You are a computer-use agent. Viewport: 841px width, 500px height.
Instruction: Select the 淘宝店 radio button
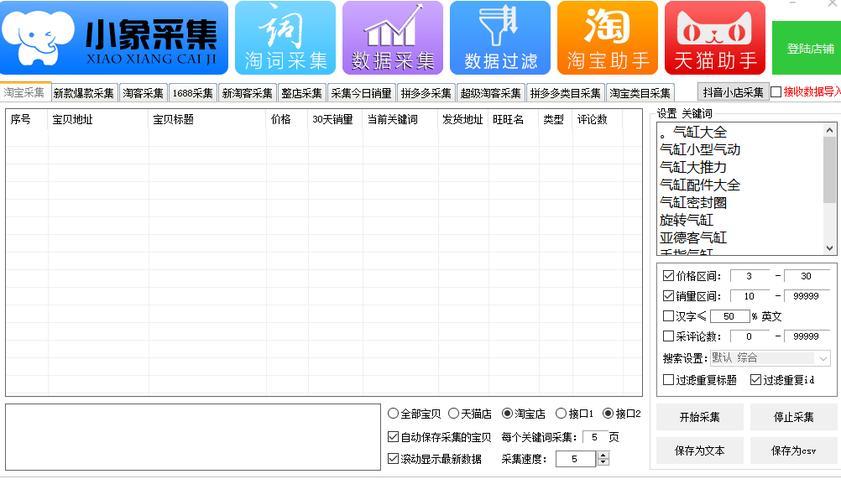[x=507, y=413]
